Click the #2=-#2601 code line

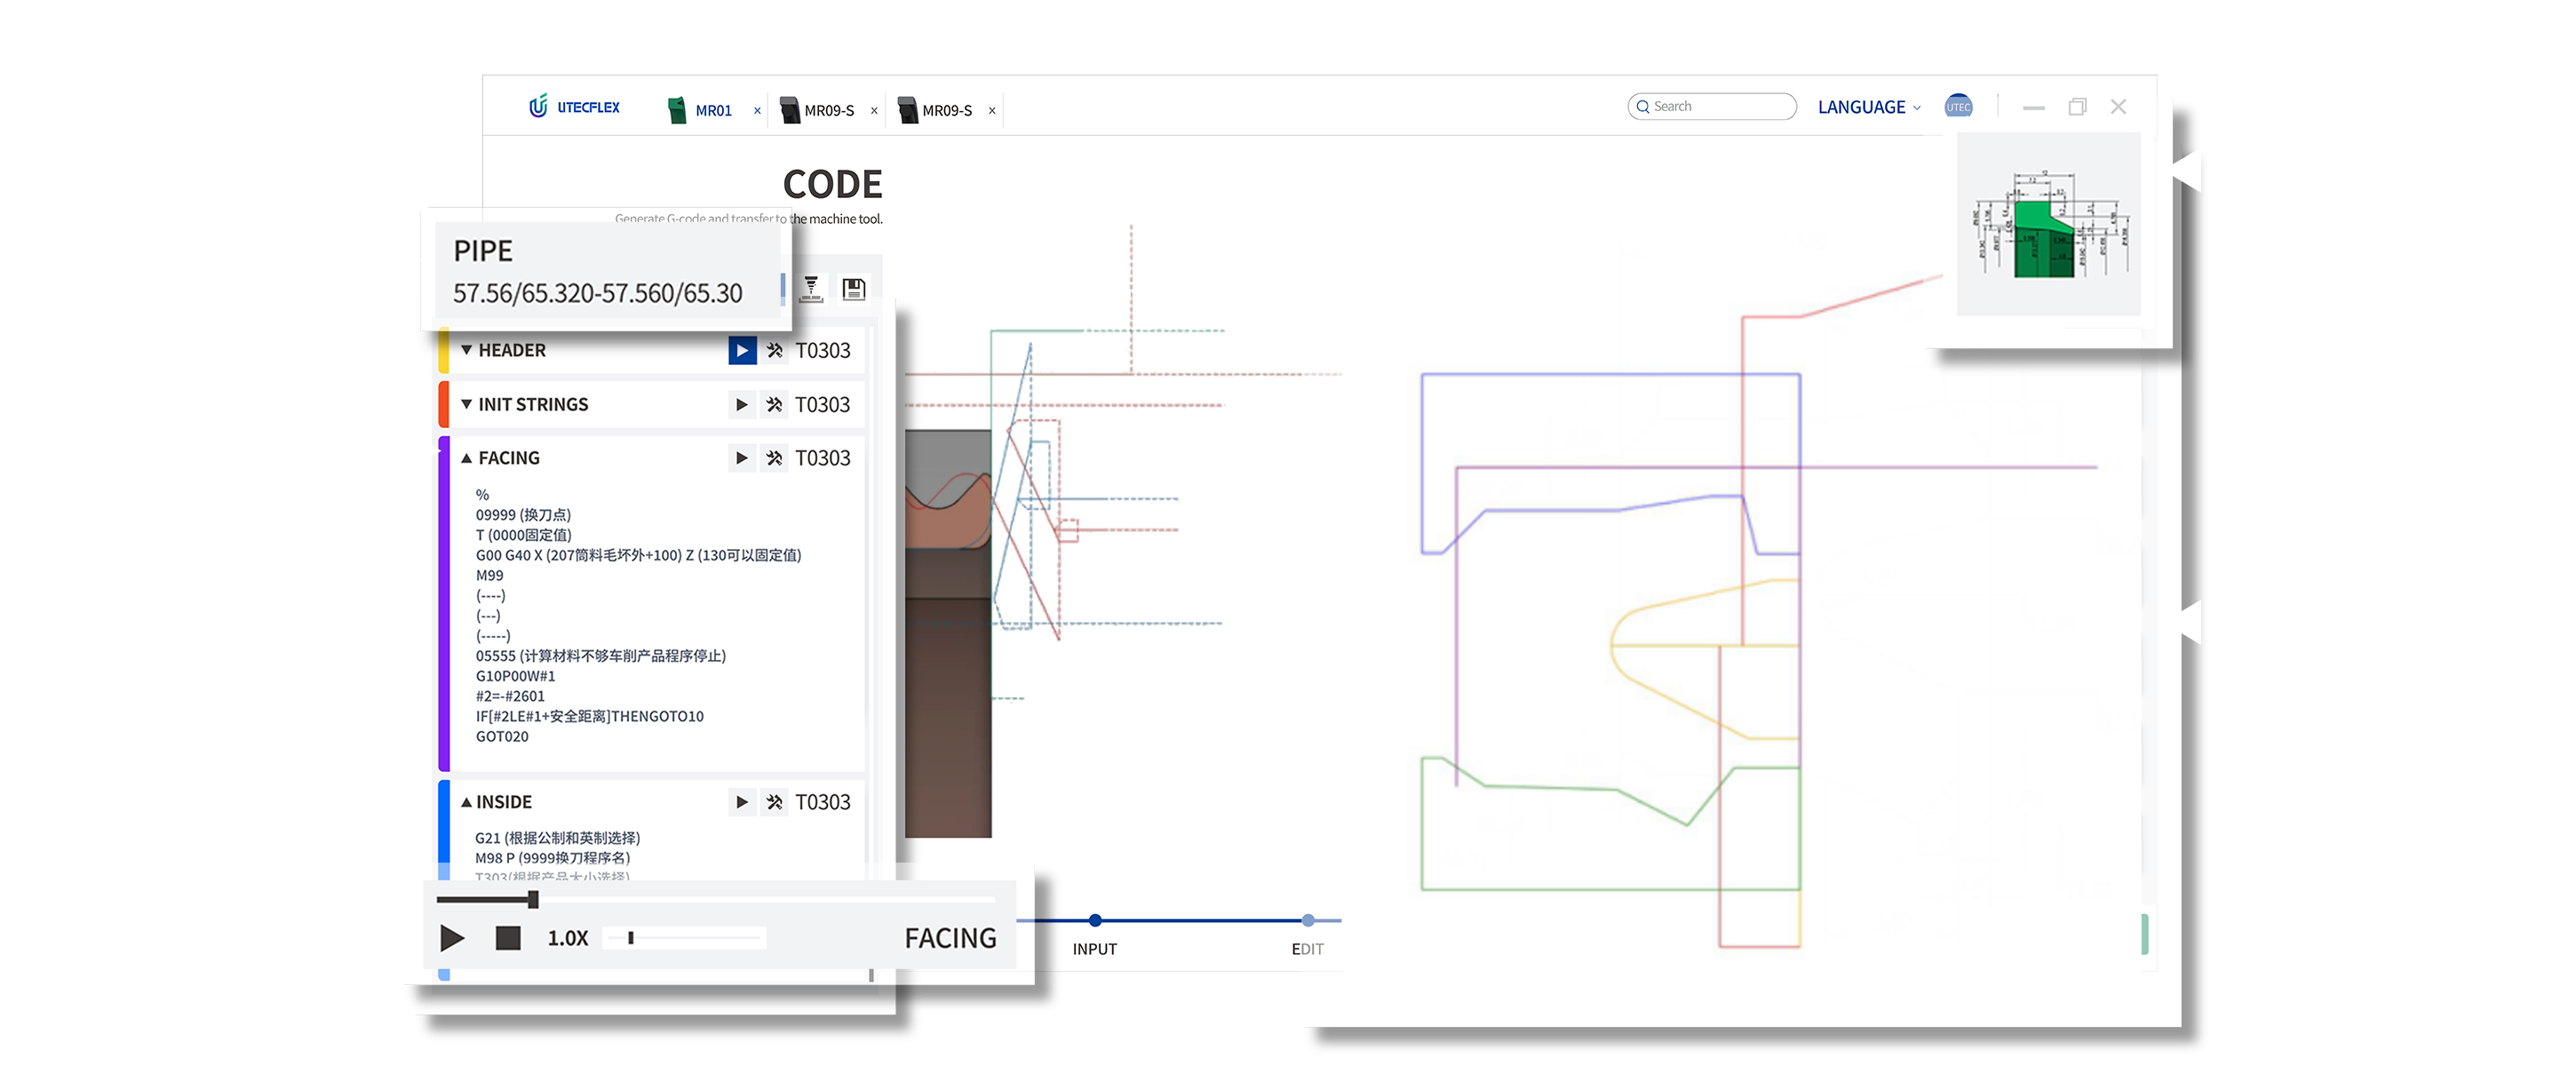tap(510, 696)
